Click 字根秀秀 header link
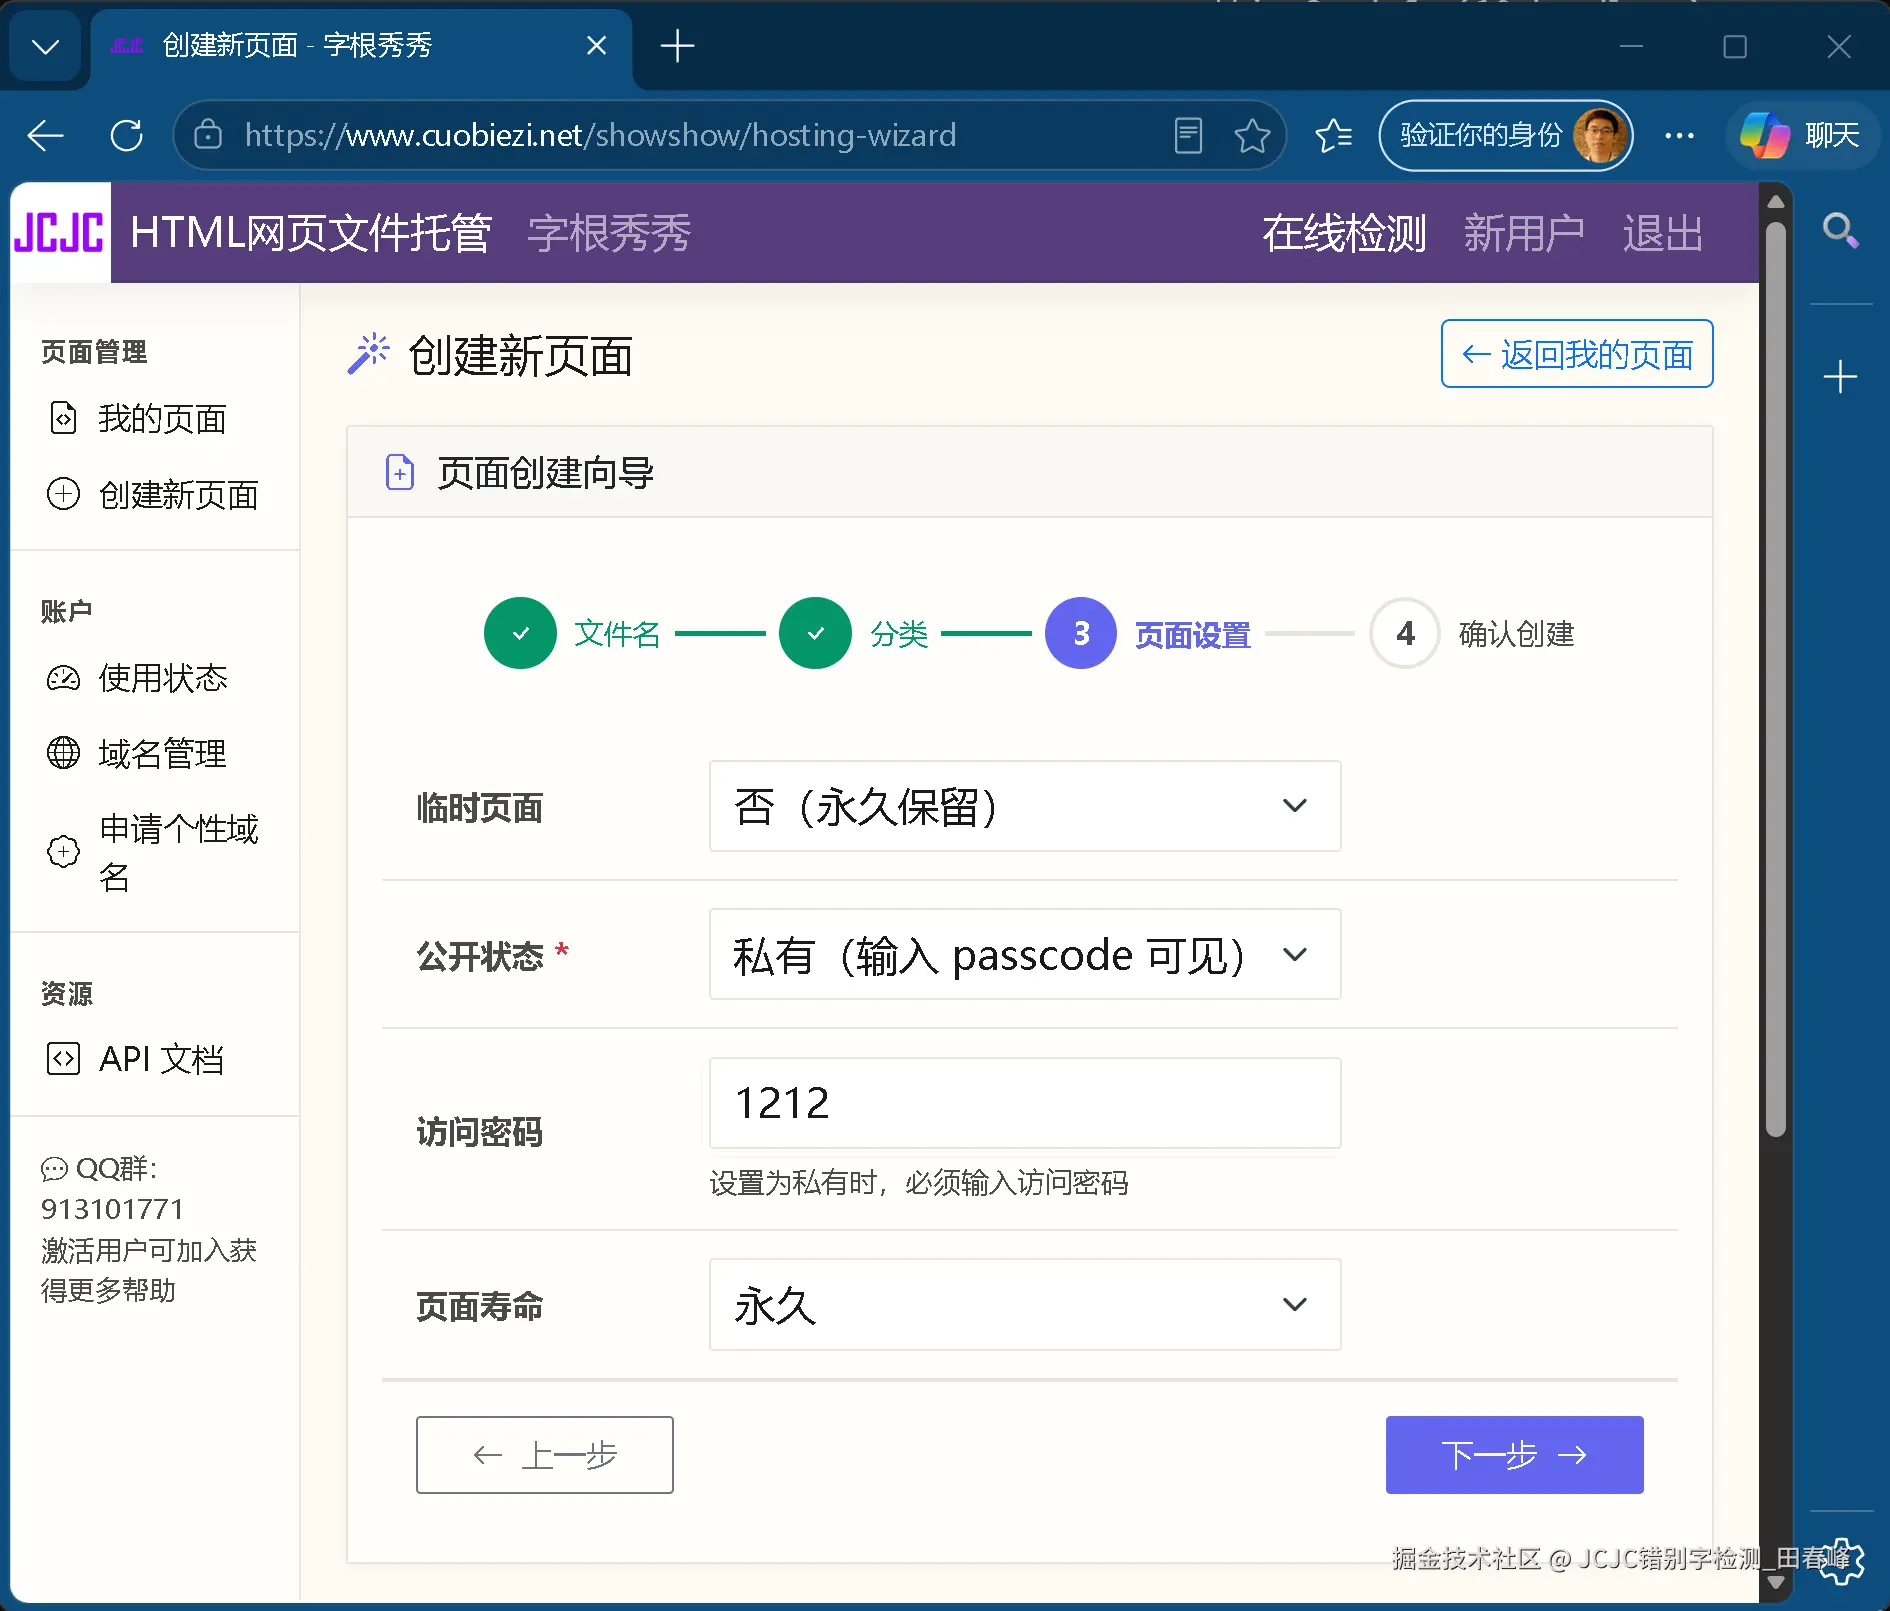The width and height of the screenshot is (1890, 1611). (x=609, y=234)
